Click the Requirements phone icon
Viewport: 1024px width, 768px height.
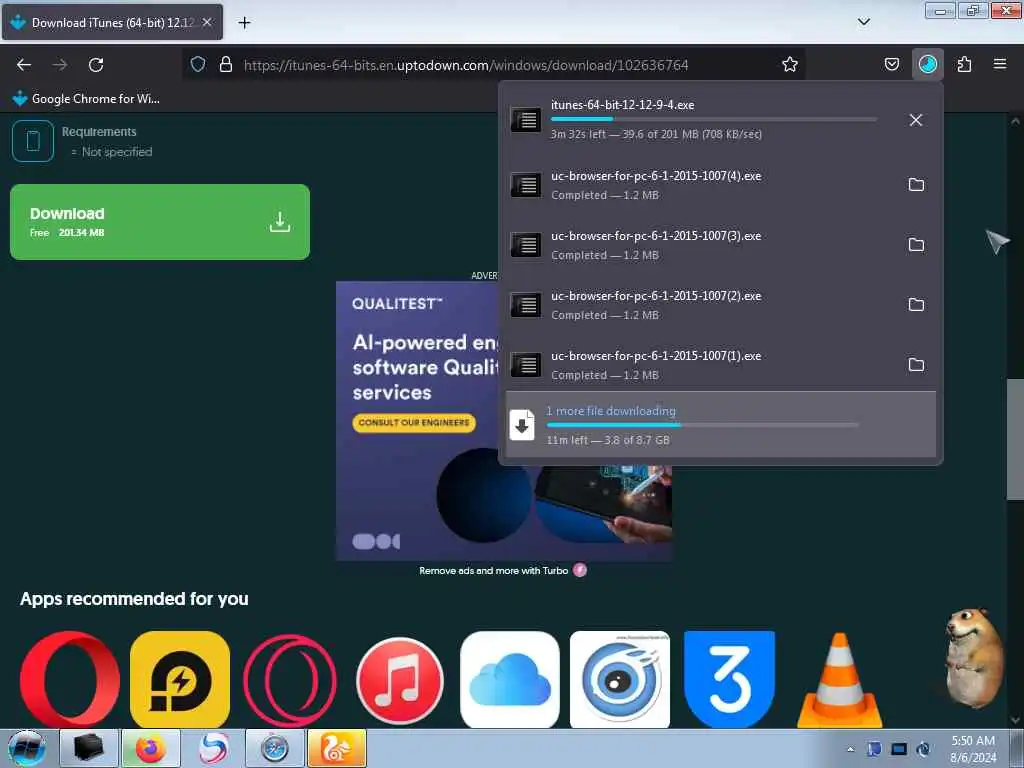pos(33,140)
